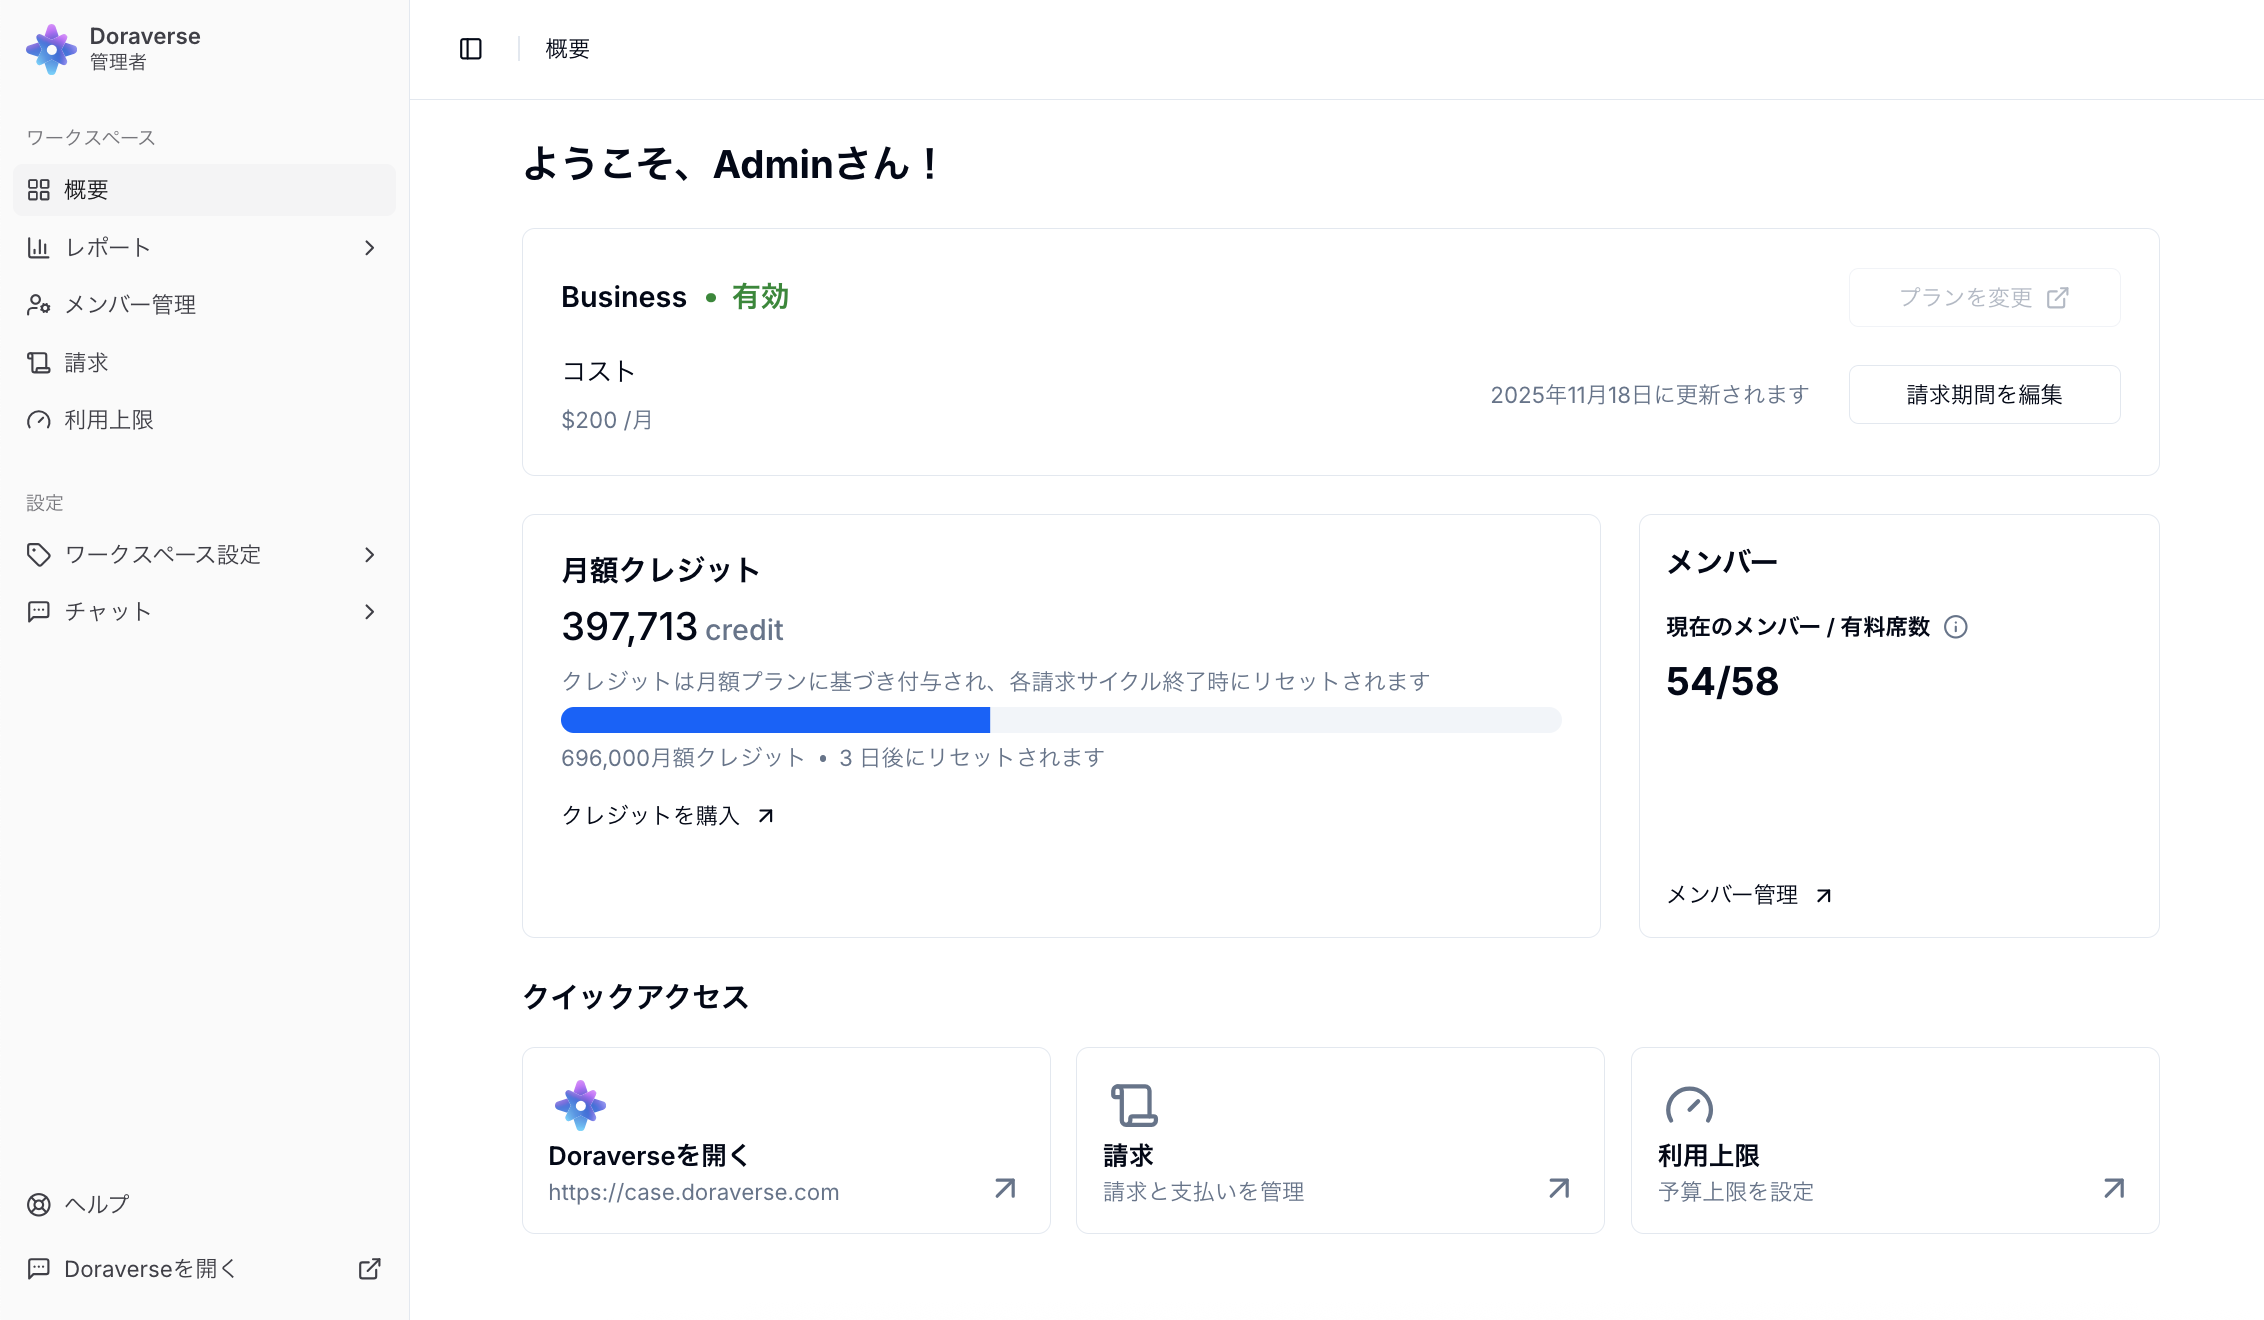Open メンバー管理 in the sidebar
Screen dimensions: 2264x1320
(130, 305)
